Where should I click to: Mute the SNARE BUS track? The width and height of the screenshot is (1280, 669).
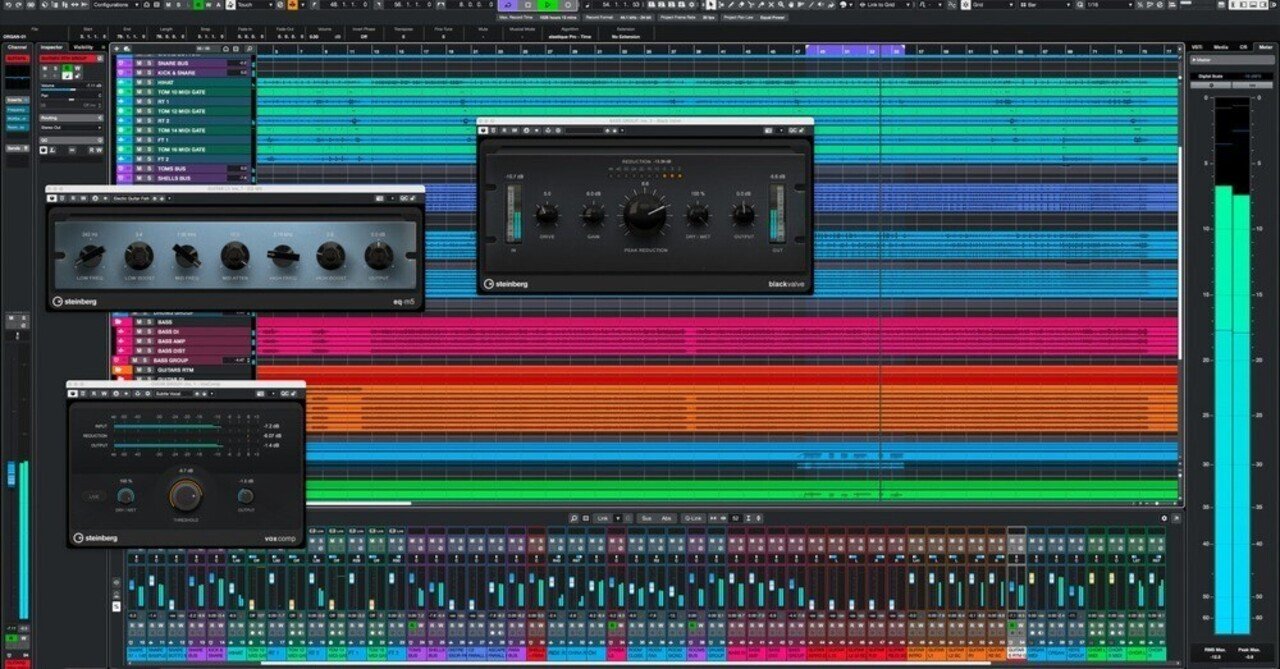(138, 62)
